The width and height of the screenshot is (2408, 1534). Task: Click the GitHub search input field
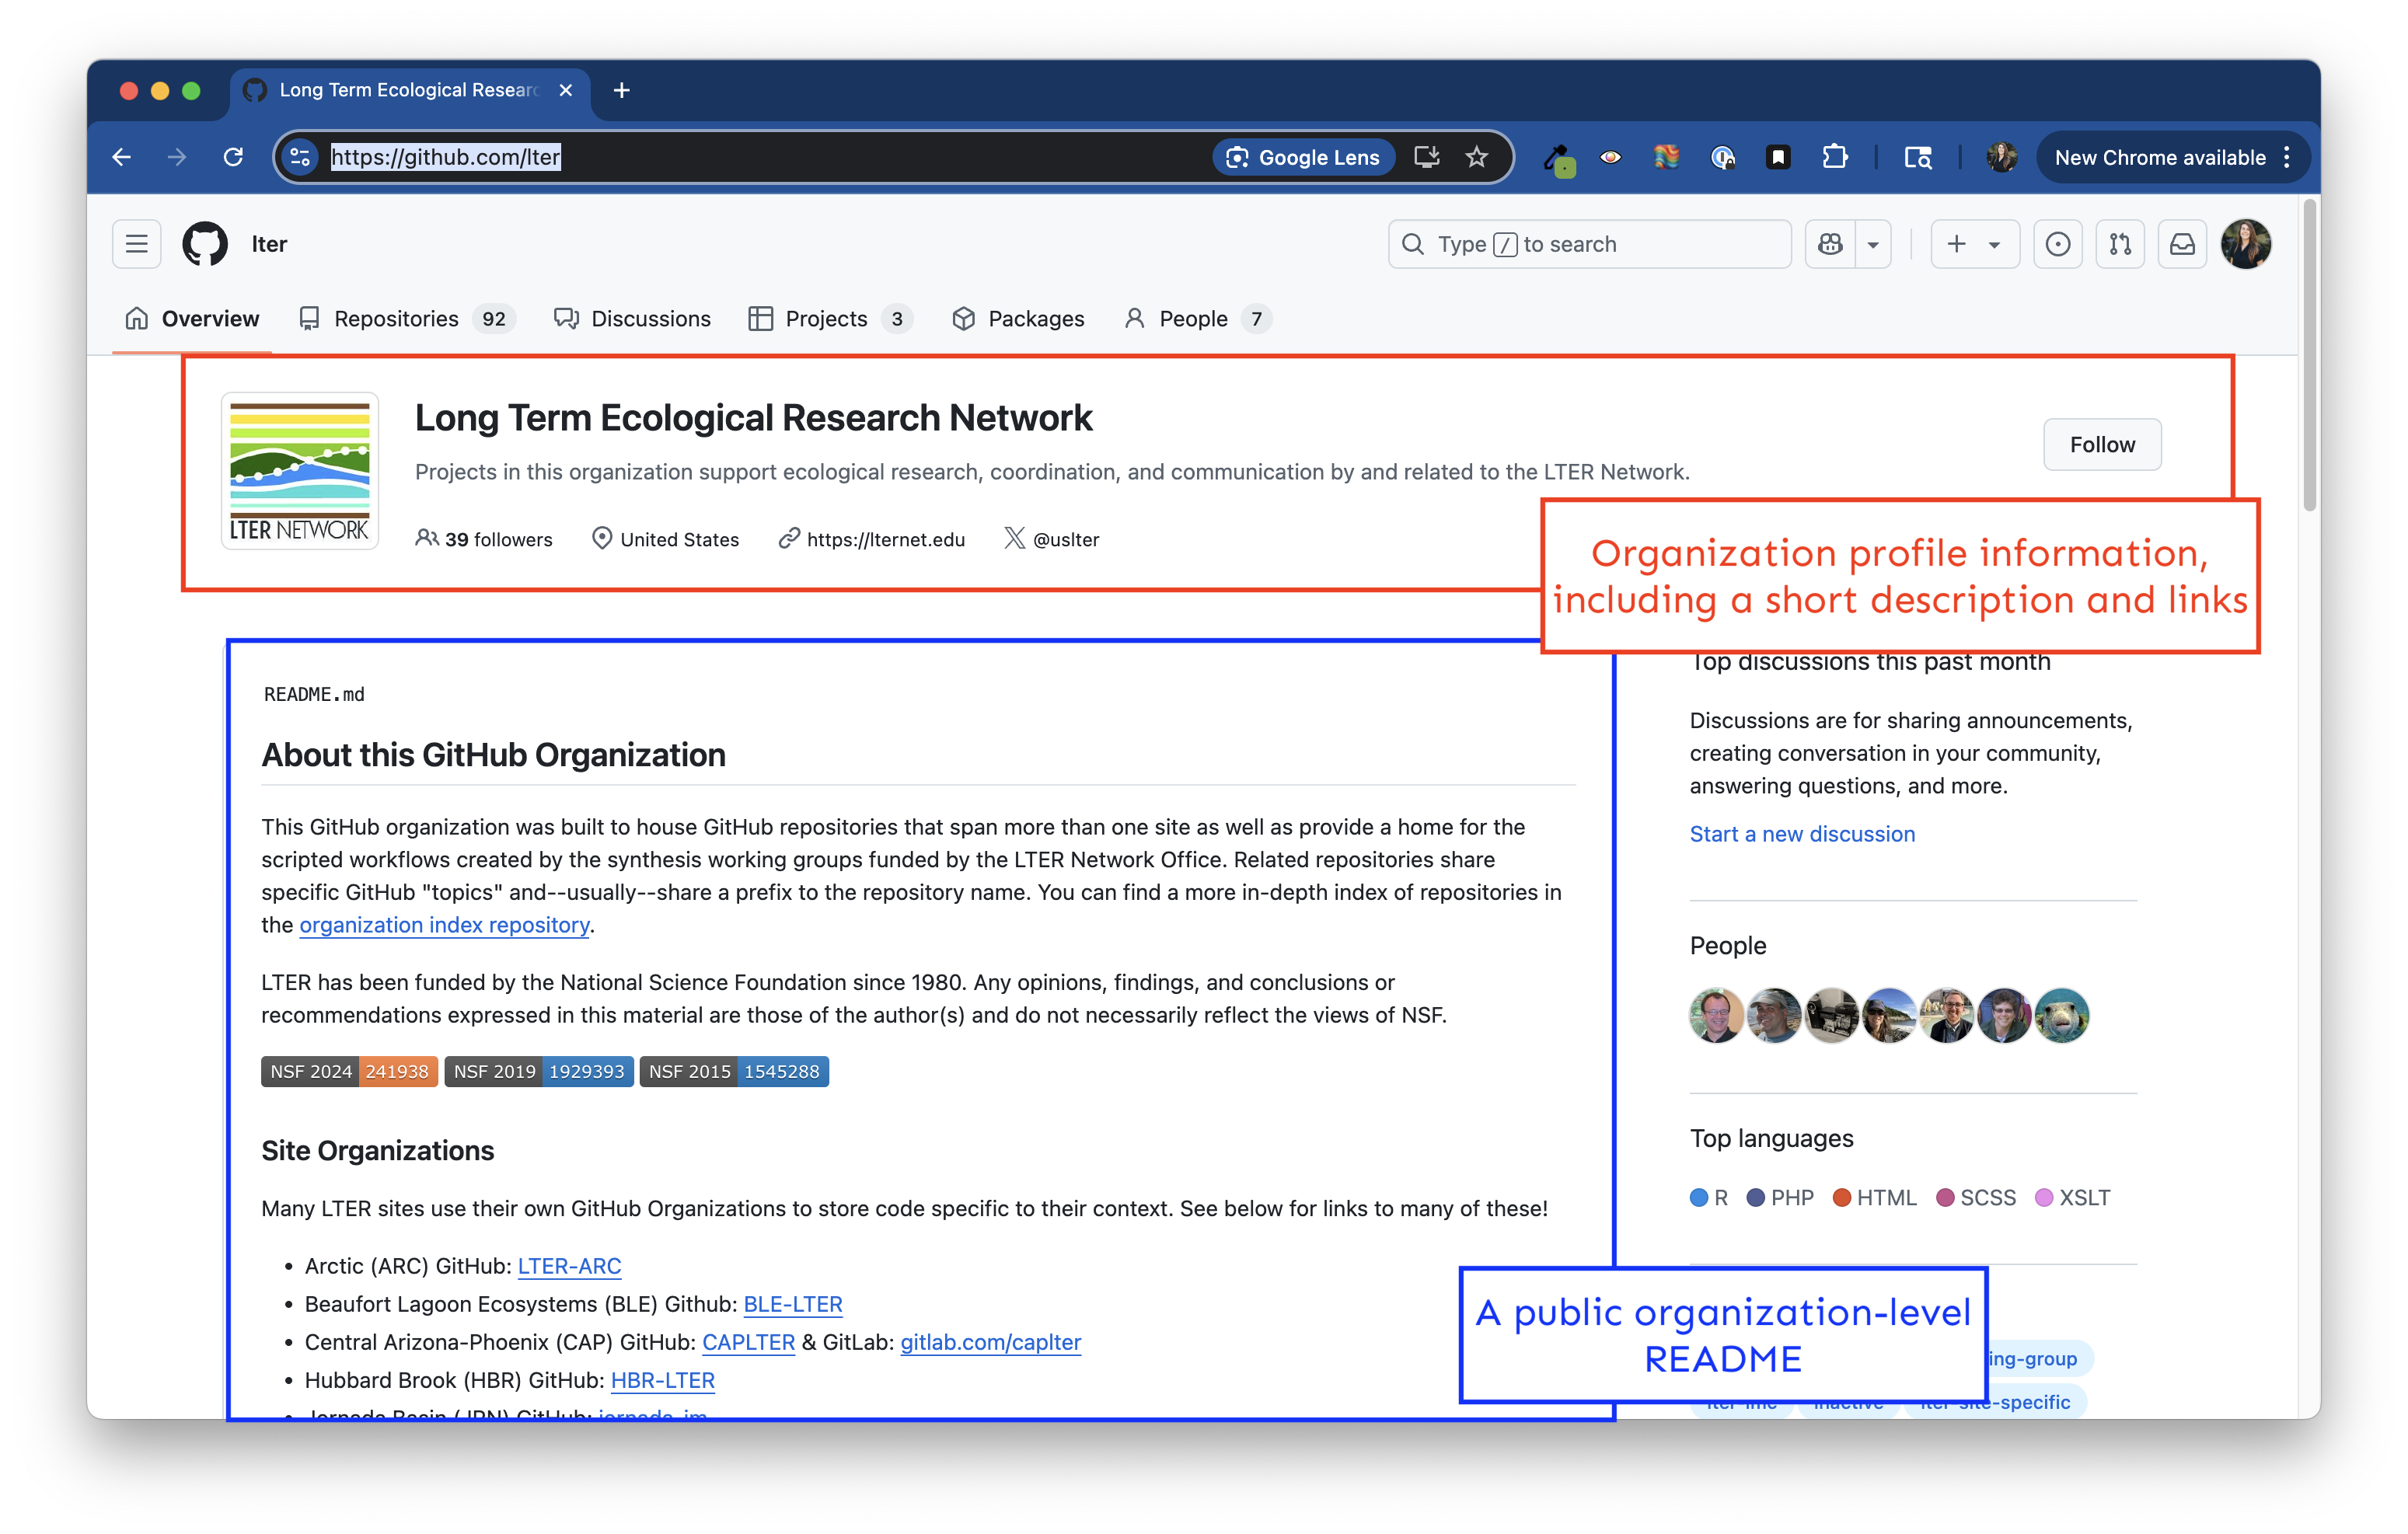(1590, 244)
